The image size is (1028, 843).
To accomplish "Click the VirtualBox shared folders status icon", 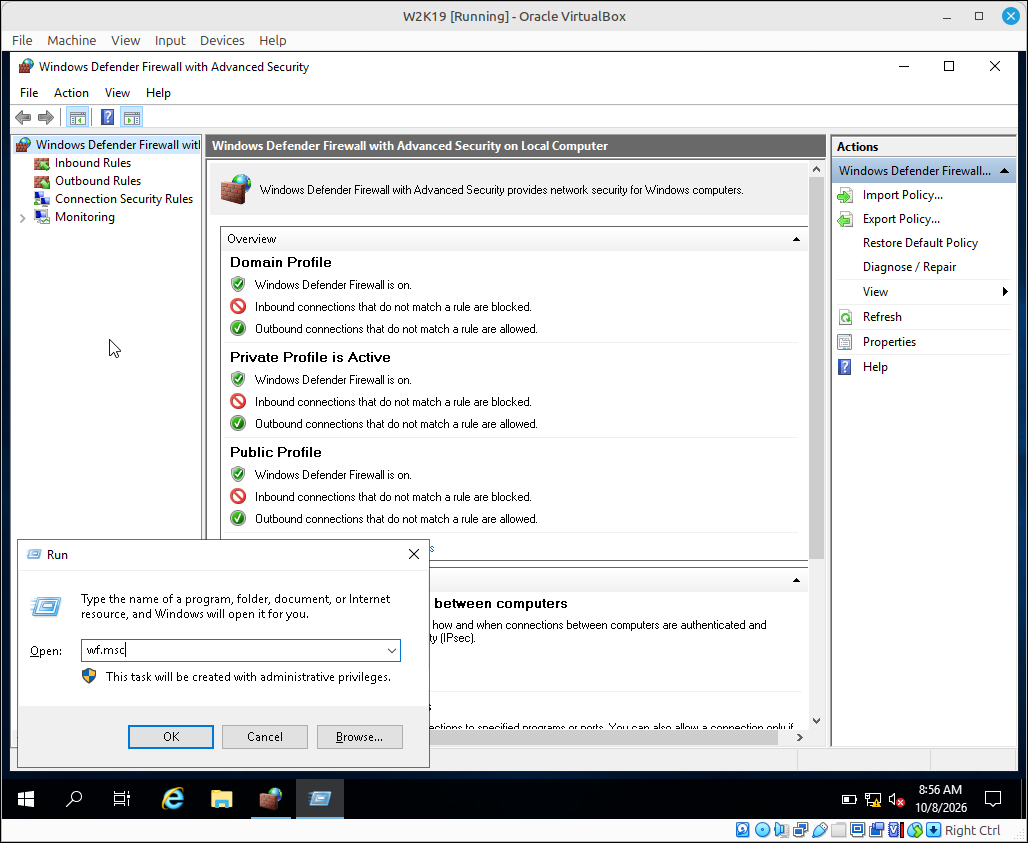I will coord(839,831).
